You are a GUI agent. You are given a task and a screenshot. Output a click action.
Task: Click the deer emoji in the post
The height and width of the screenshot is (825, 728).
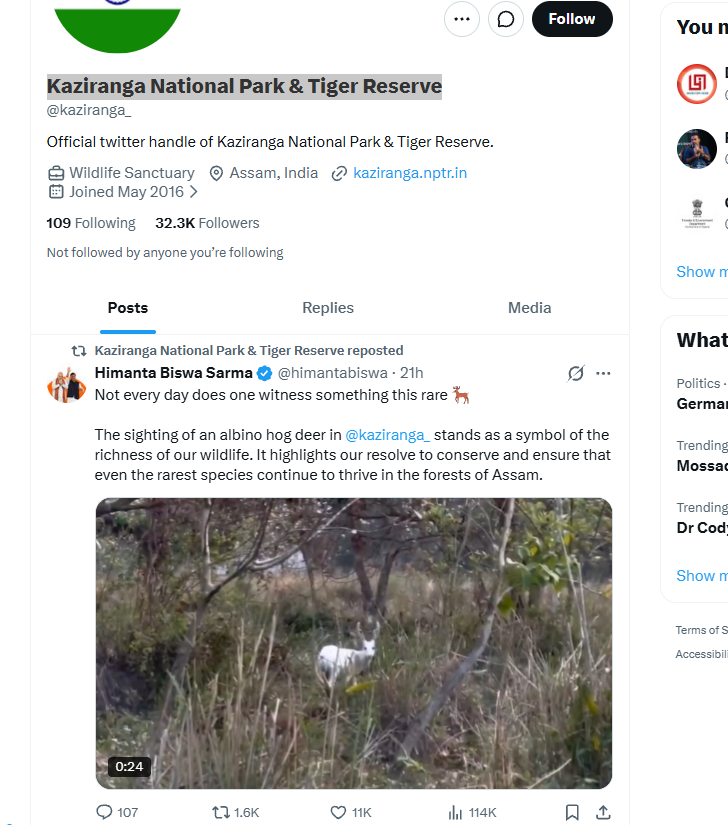[461, 395]
